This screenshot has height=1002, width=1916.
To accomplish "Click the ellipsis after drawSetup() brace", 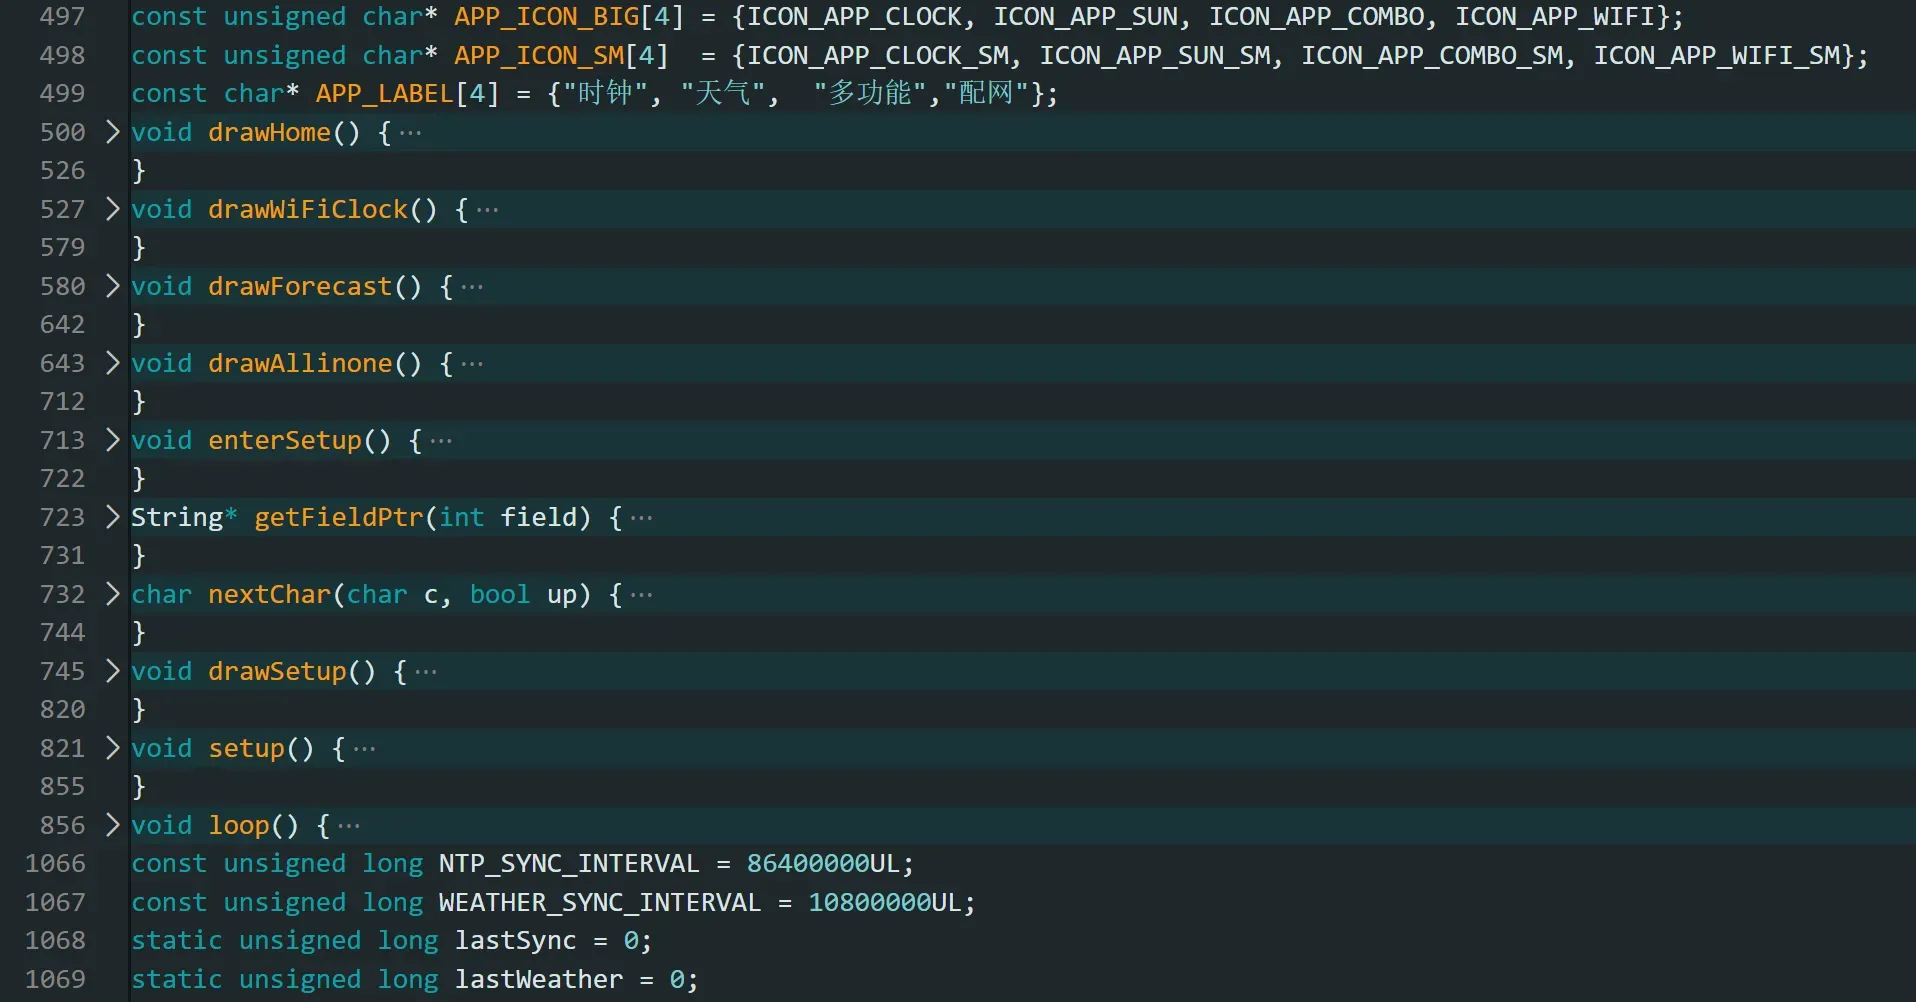I will coord(426,672).
